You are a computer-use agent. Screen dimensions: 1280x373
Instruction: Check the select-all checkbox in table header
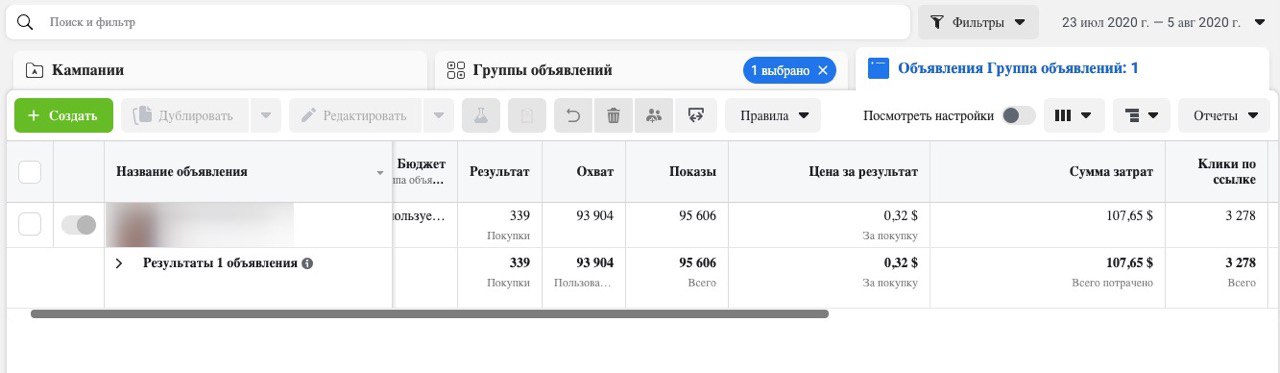coord(30,172)
